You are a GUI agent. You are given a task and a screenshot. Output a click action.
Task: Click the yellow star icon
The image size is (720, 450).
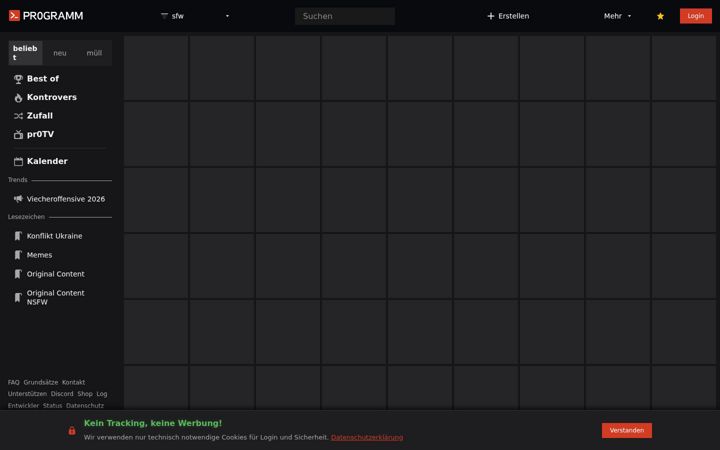click(x=660, y=16)
